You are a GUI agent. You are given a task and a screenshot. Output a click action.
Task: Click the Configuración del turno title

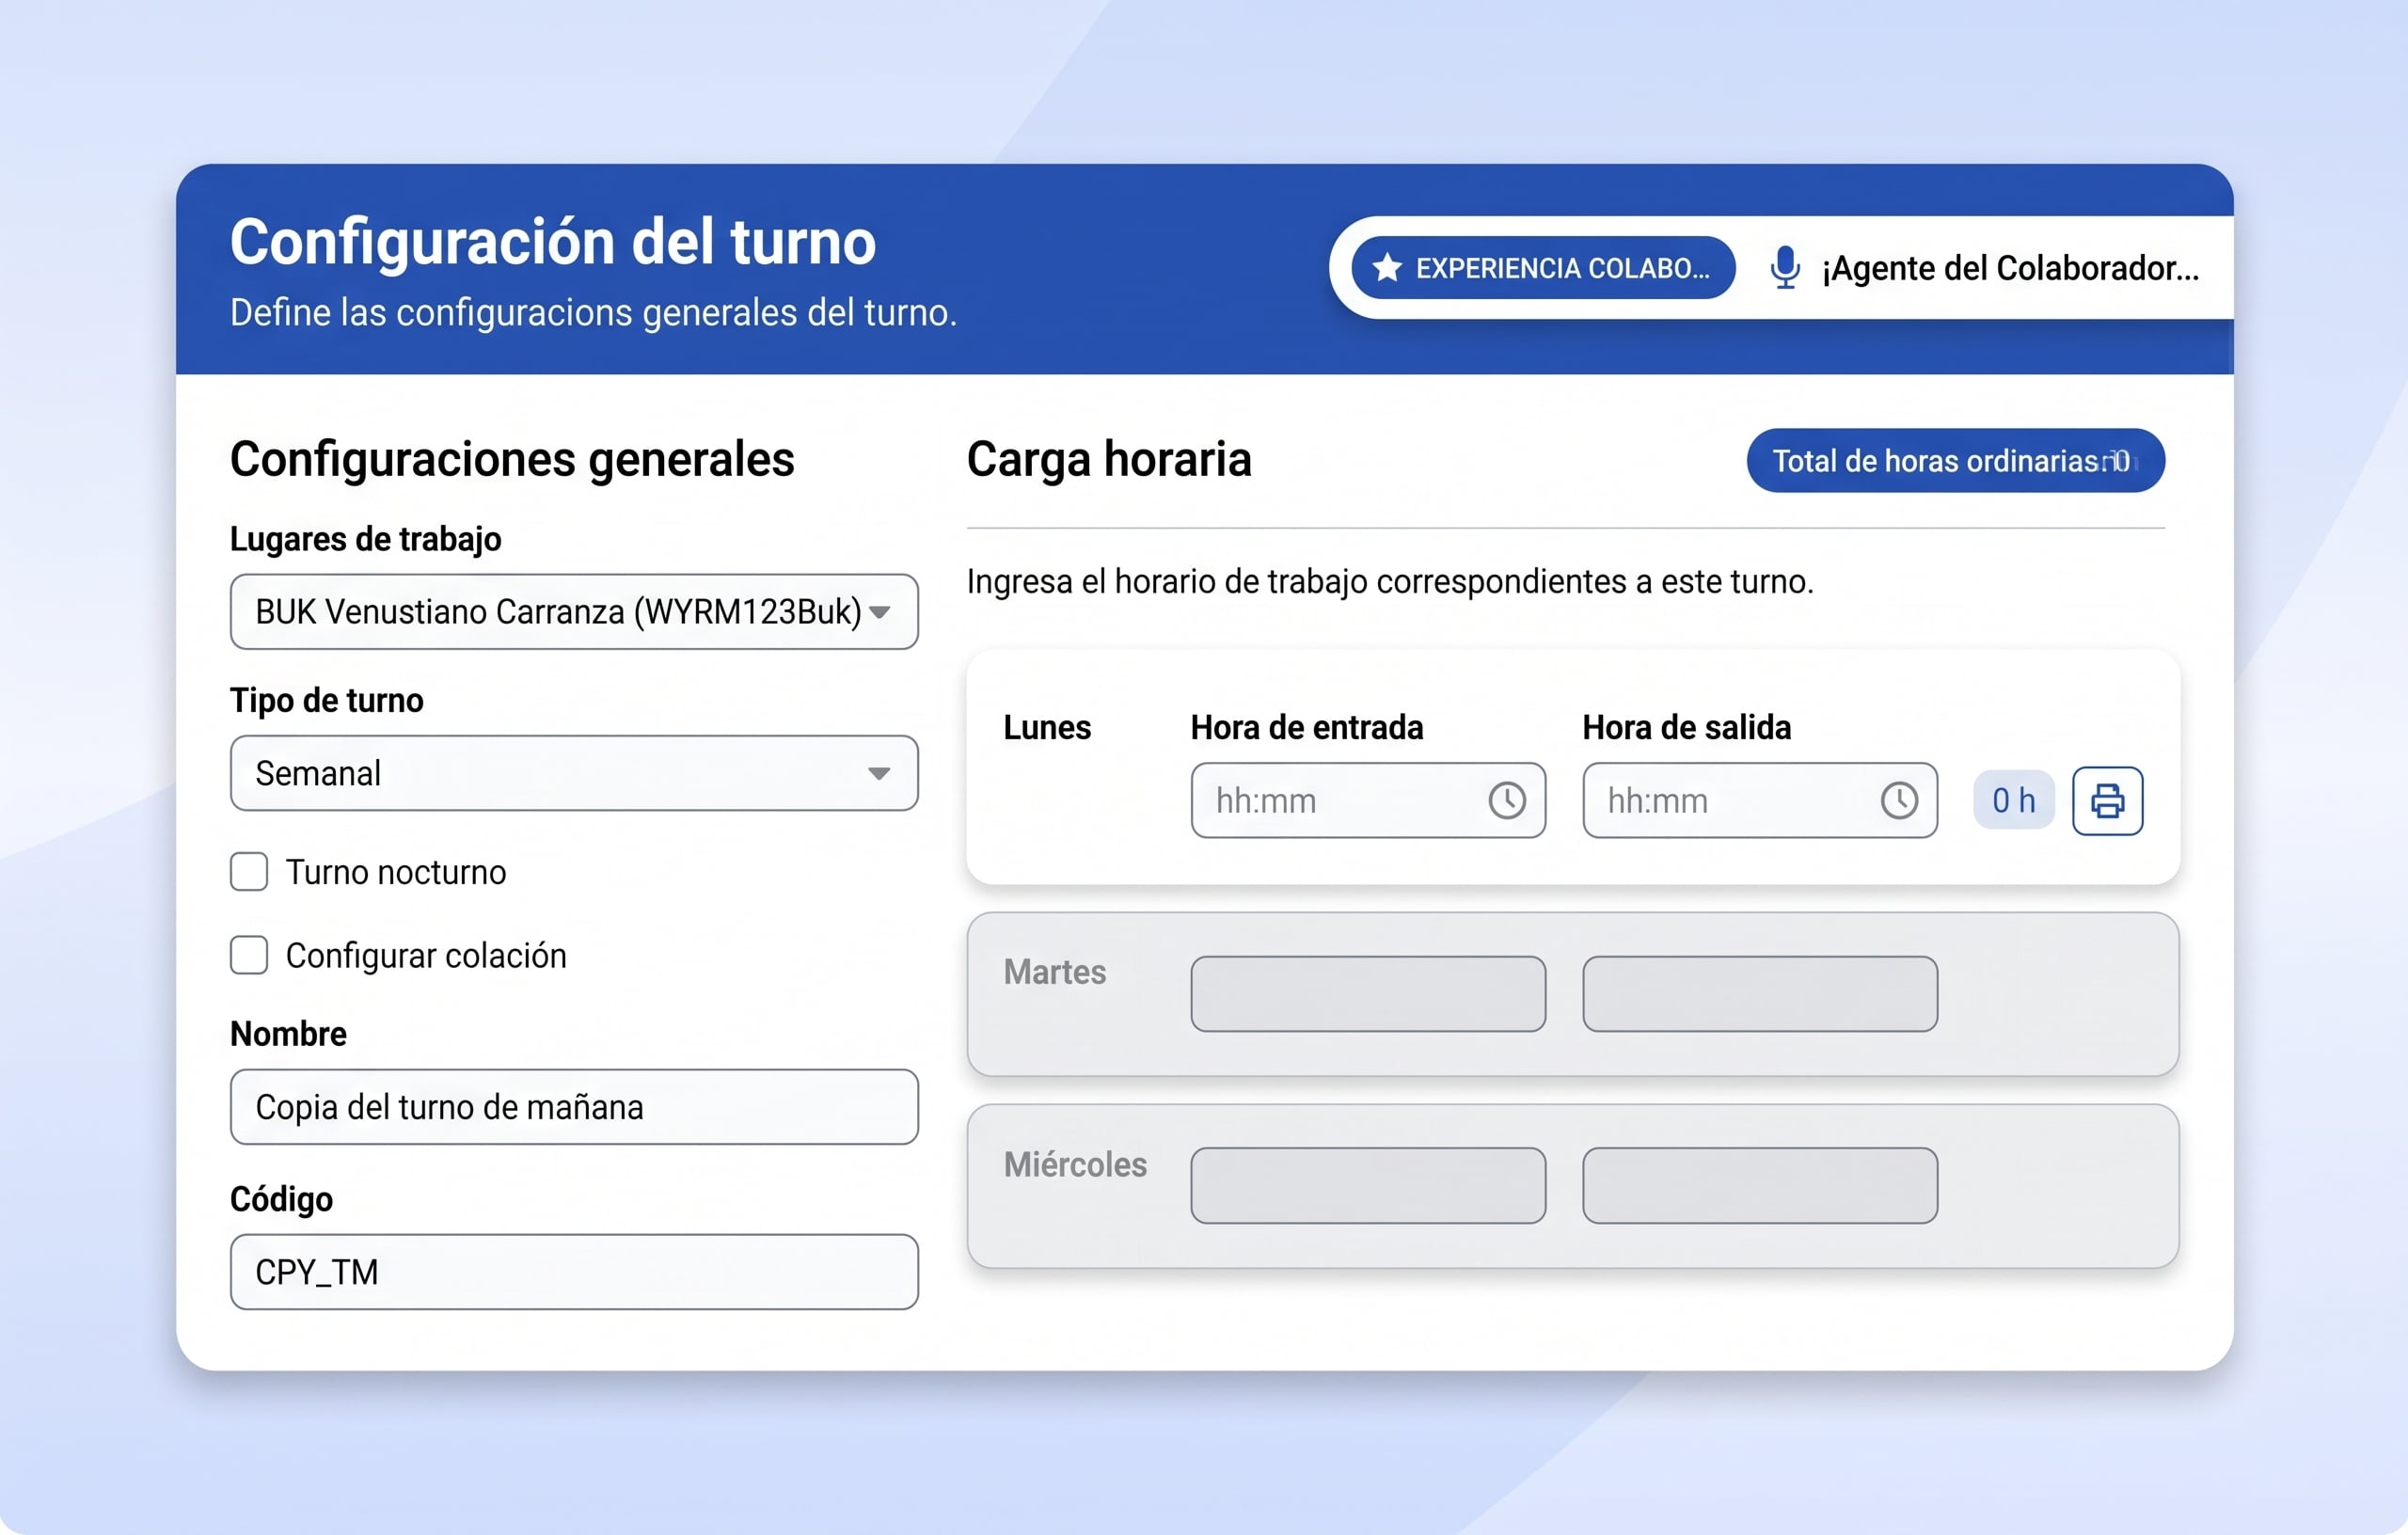[x=553, y=242]
